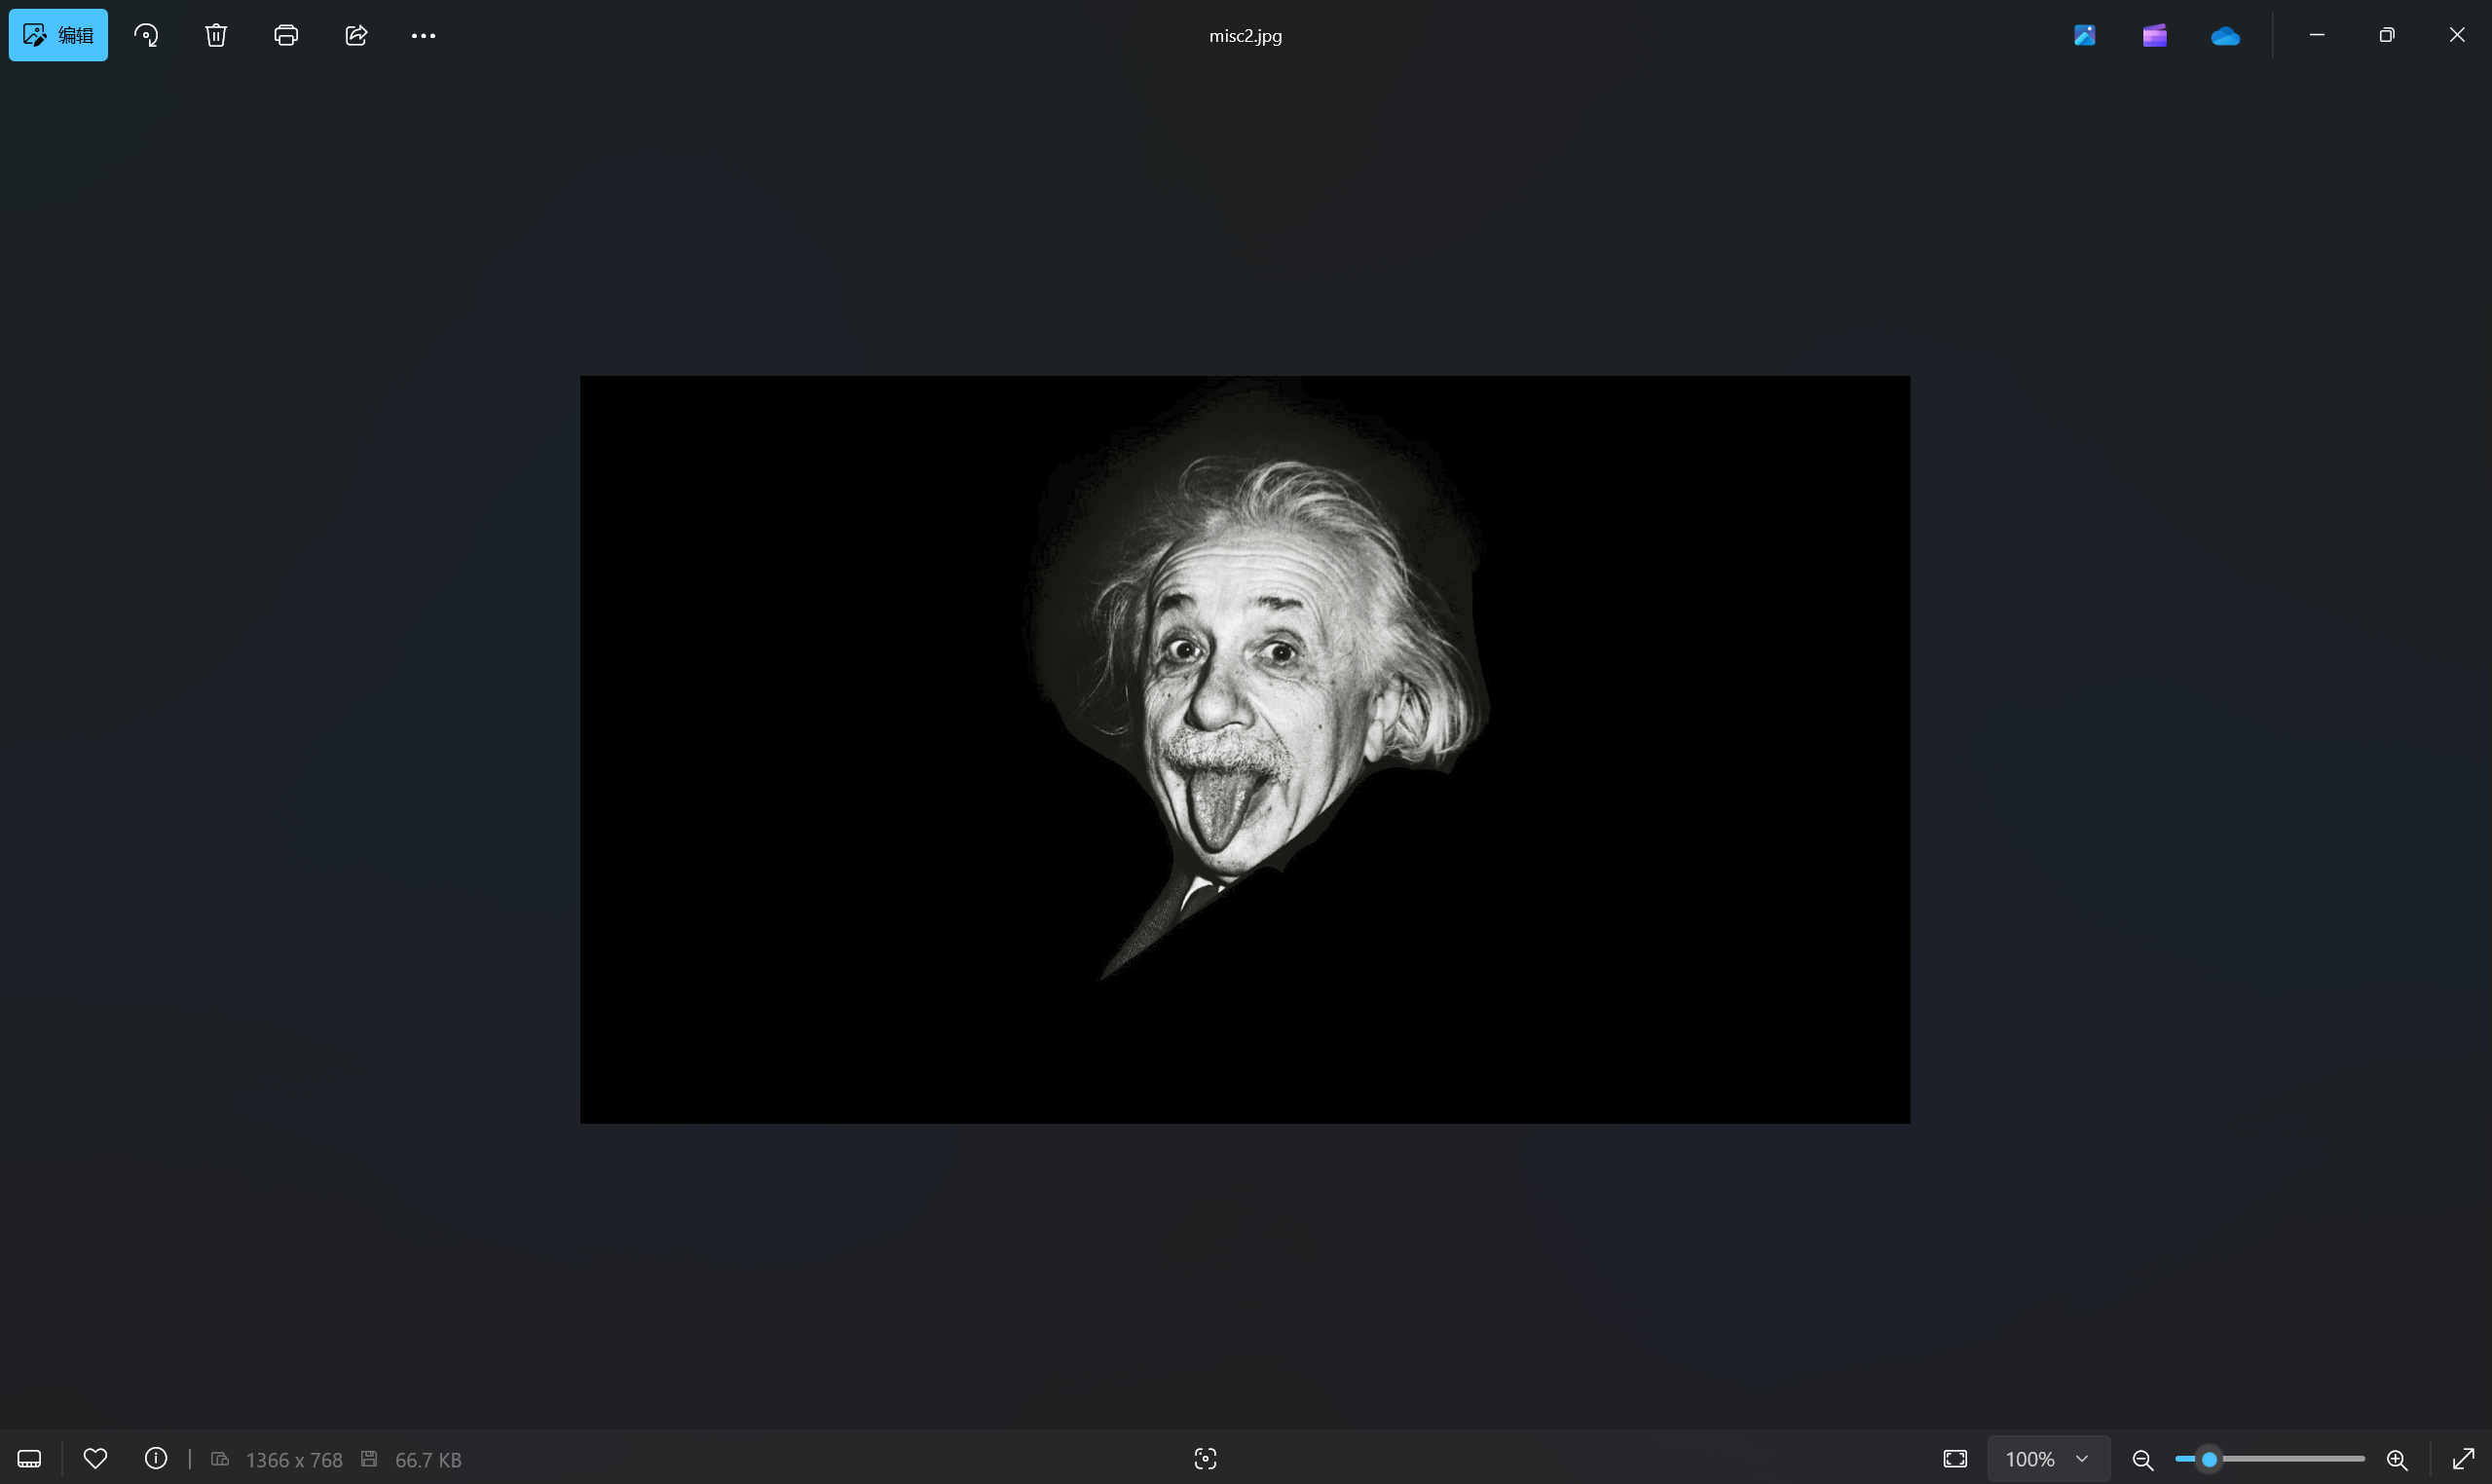Click the displayed photo in the viewer
Image resolution: width=2492 pixels, height=1484 pixels.
[1245, 749]
